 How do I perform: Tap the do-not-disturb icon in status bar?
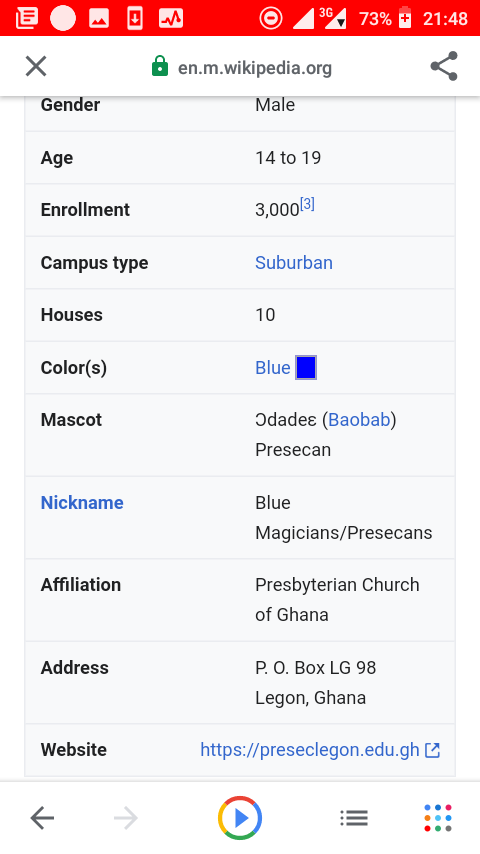point(270,19)
